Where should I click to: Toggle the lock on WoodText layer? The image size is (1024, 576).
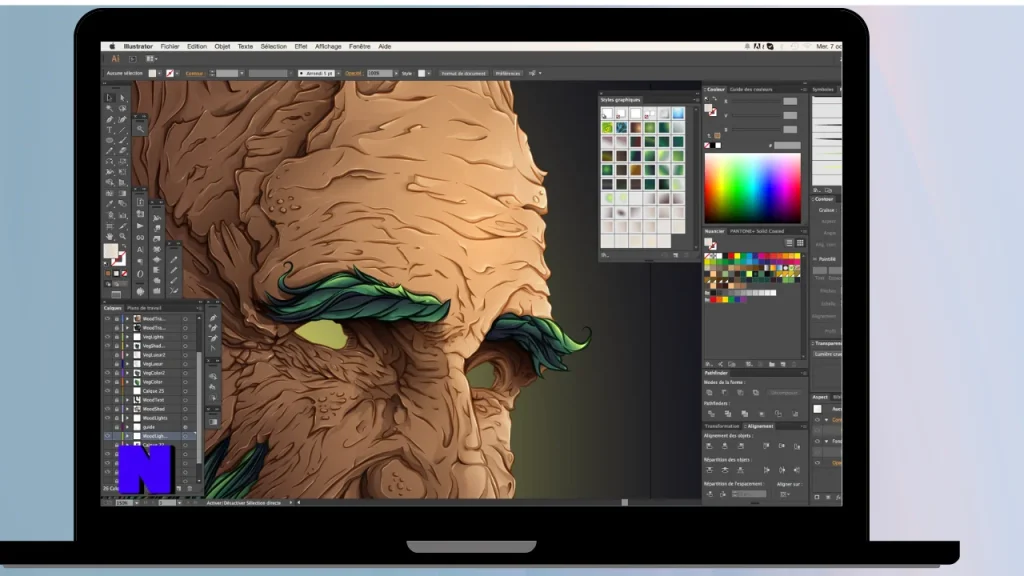117,400
